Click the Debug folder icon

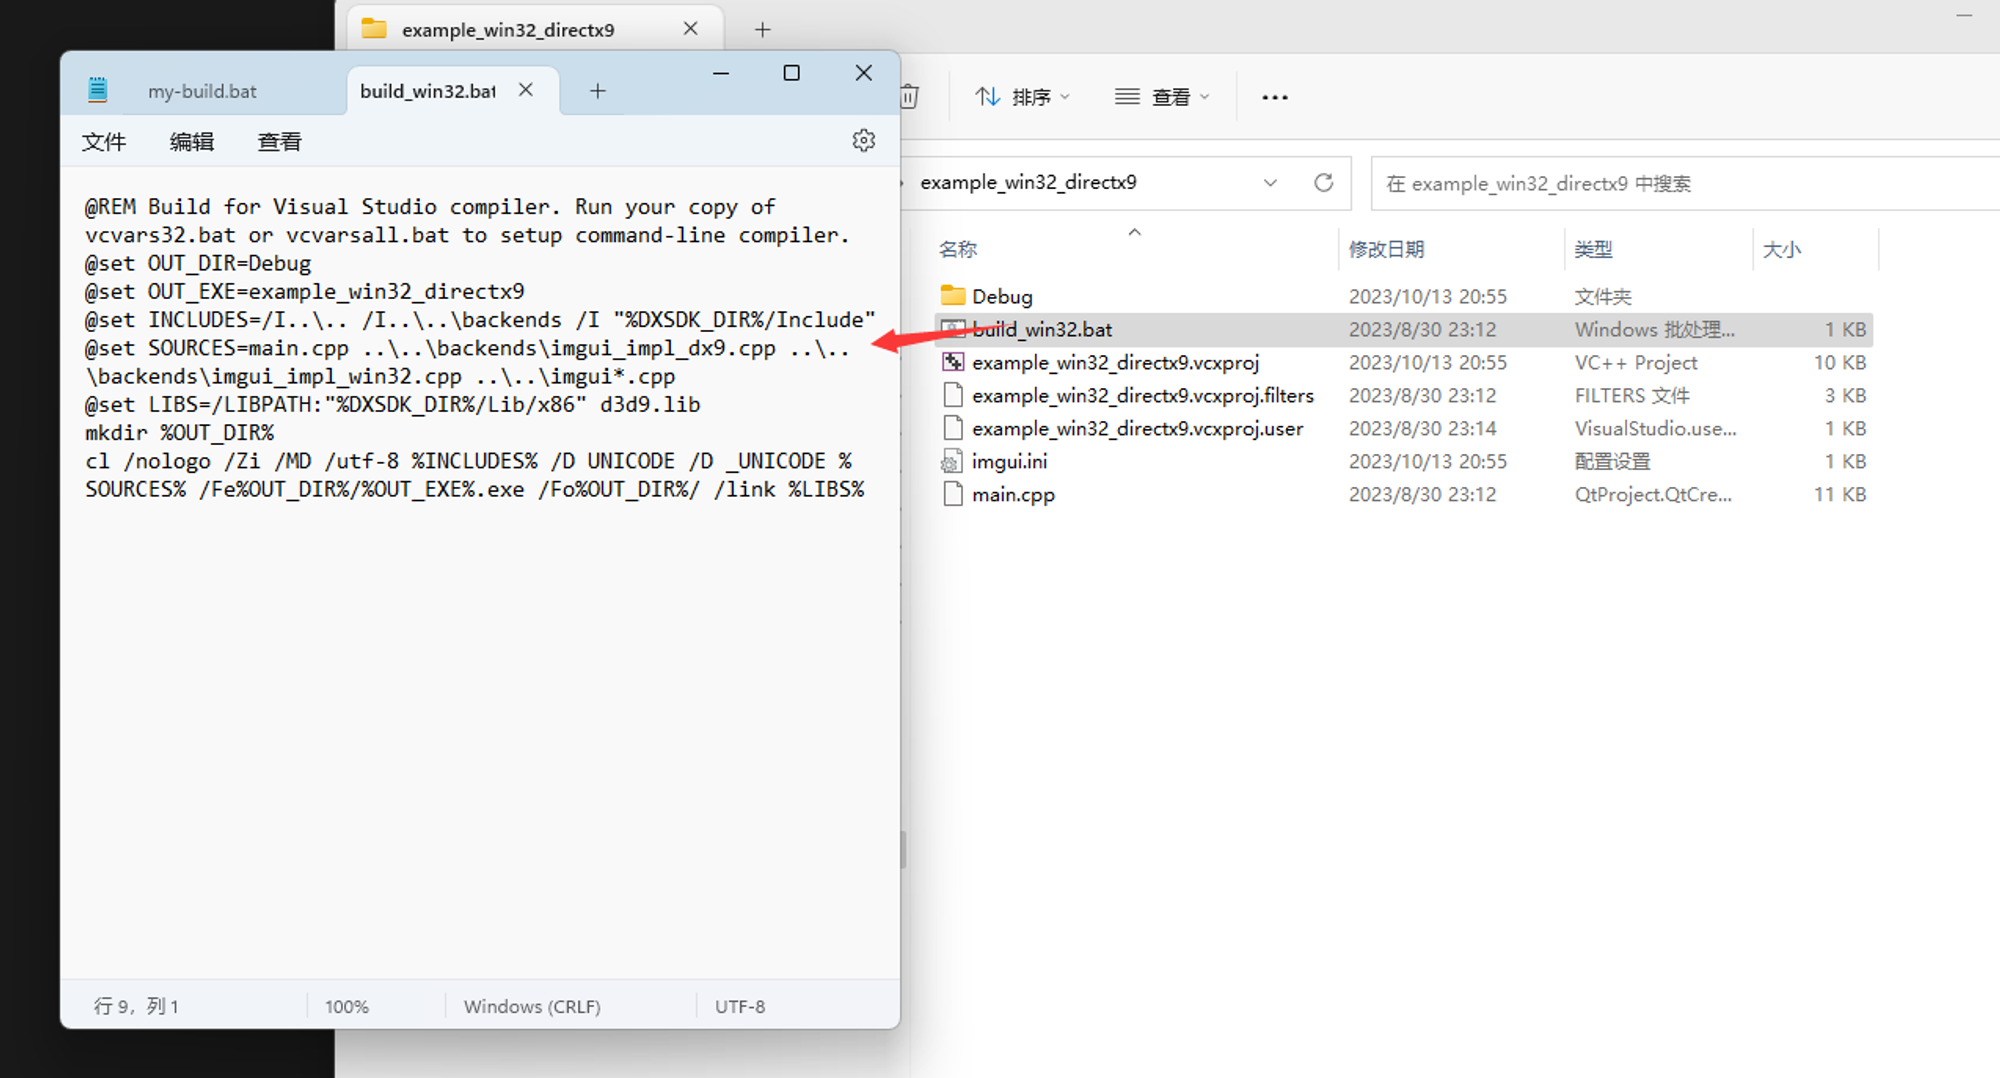(x=951, y=295)
